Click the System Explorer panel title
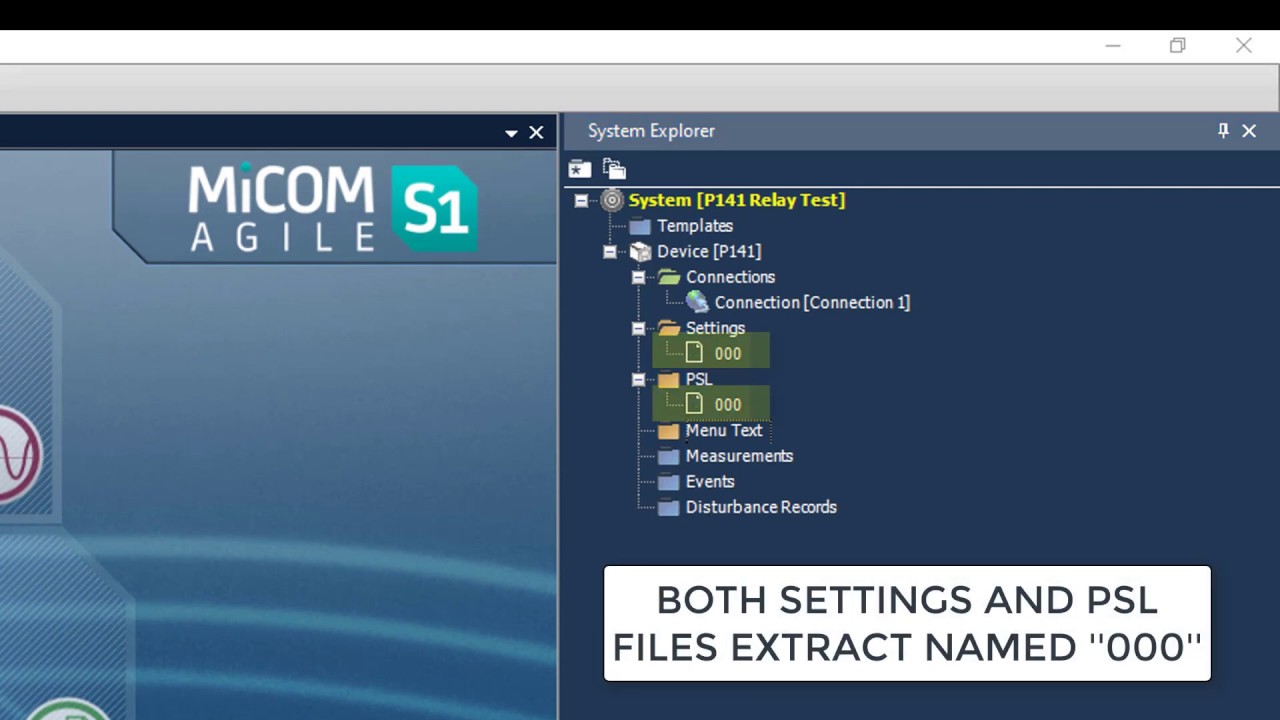1280x720 pixels. (x=651, y=131)
